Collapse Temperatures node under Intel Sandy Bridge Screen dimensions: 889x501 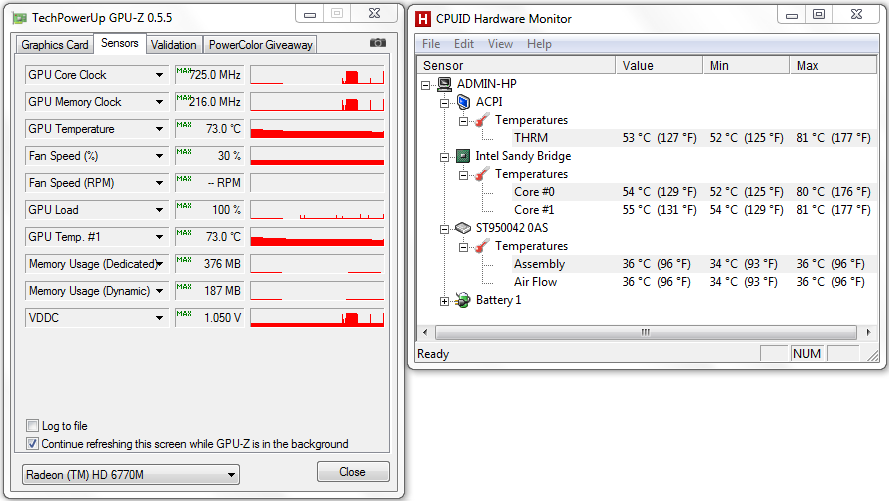click(463, 175)
